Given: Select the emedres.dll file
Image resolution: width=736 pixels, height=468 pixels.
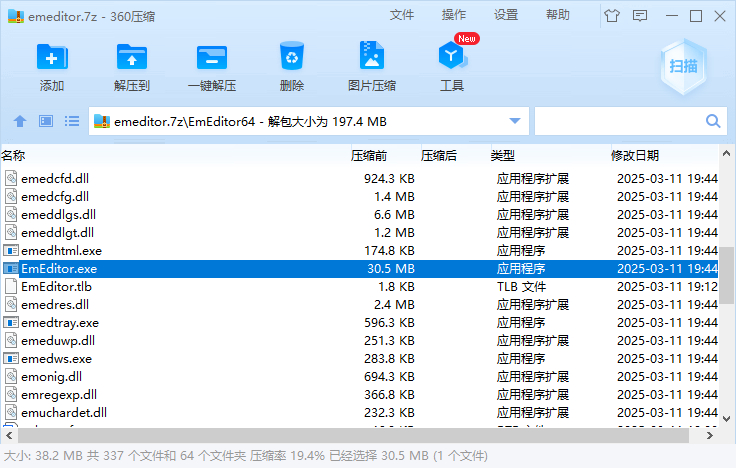Looking at the screenshot, I should coord(55,305).
